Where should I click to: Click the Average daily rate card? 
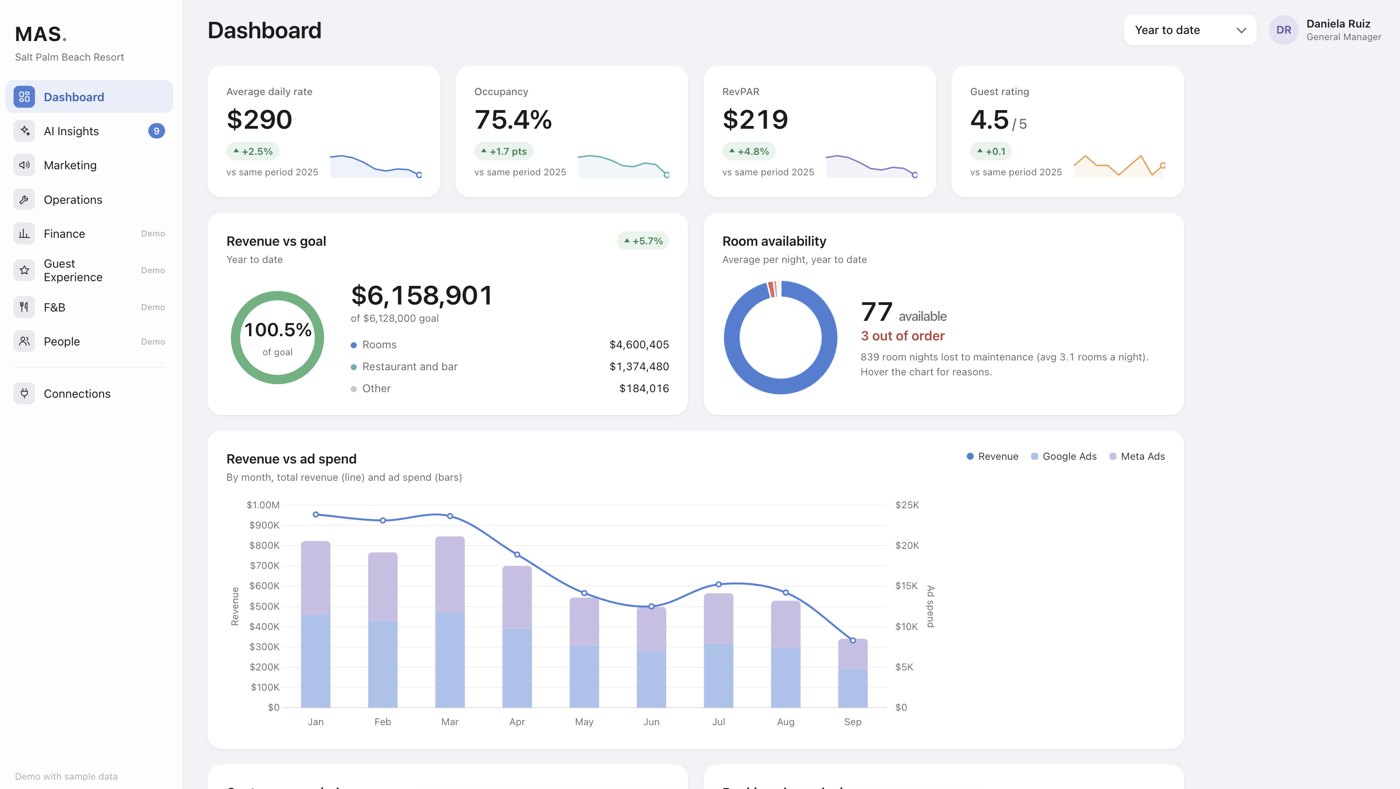point(324,131)
